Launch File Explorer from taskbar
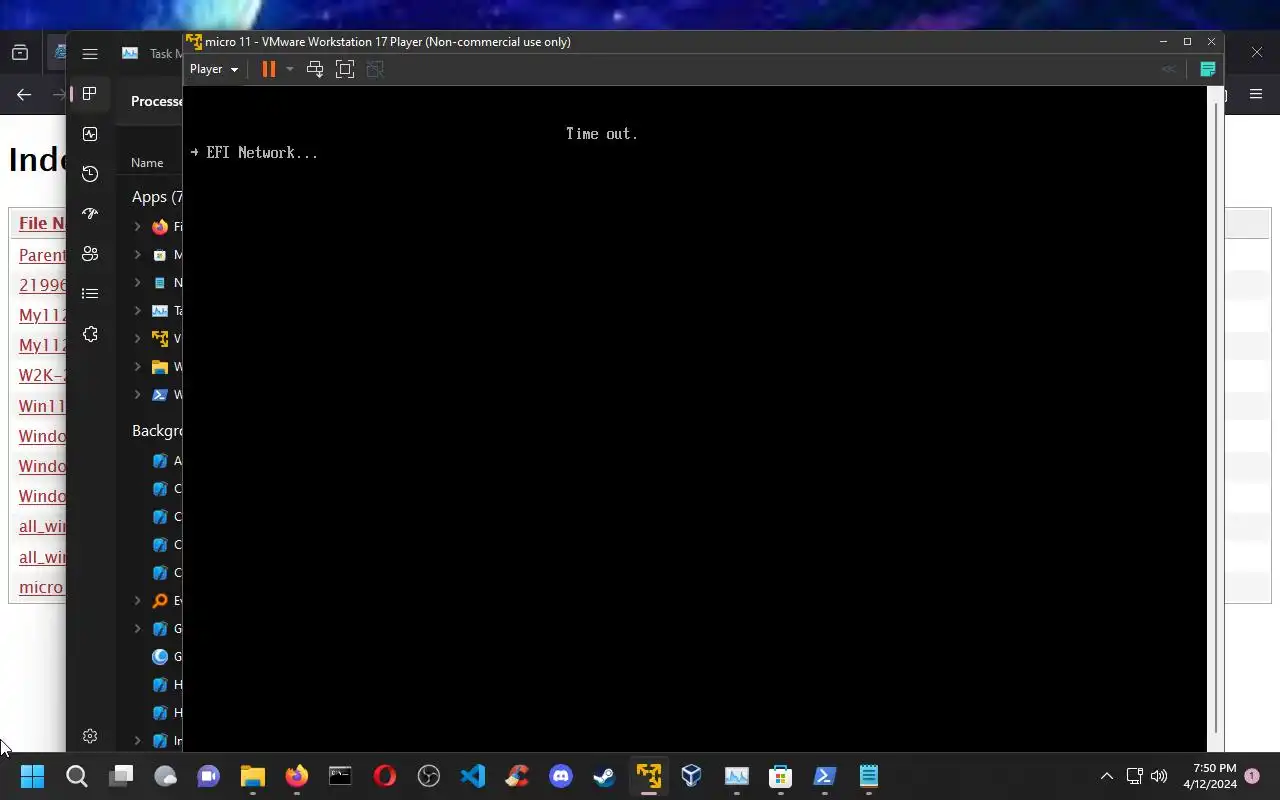The height and width of the screenshot is (800, 1280). pyautogui.click(x=252, y=776)
